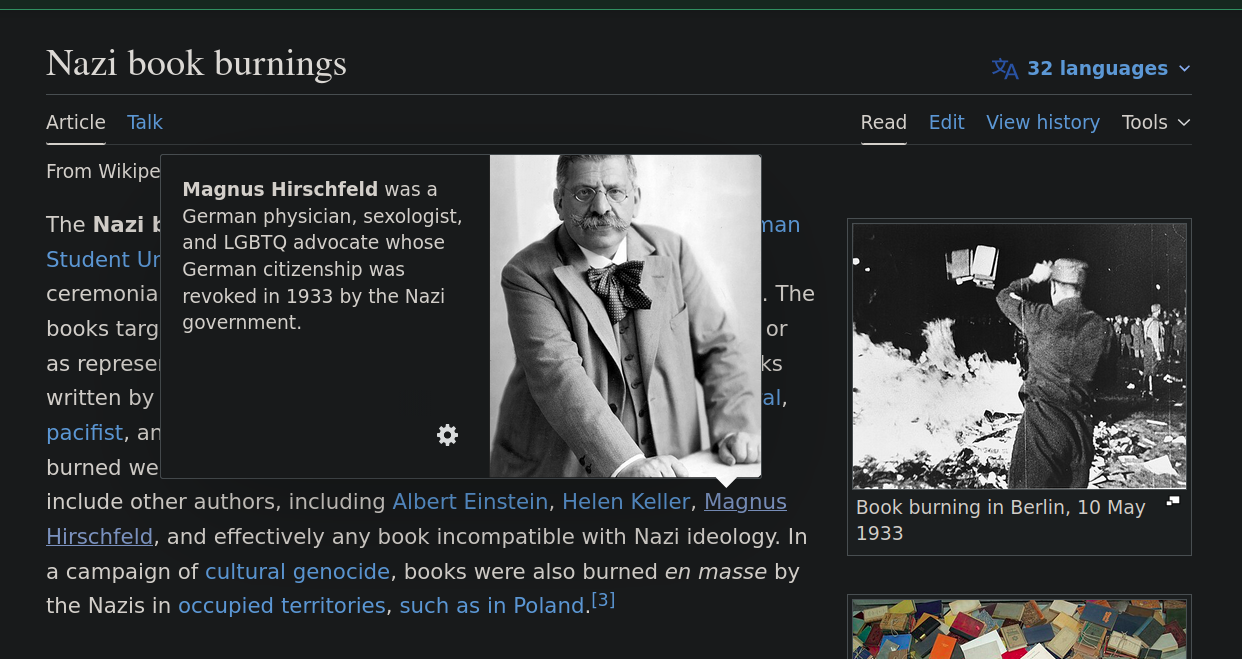Image resolution: width=1242 pixels, height=659 pixels.
Task: Follow the occupied territories link
Action: tap(282, 605)
